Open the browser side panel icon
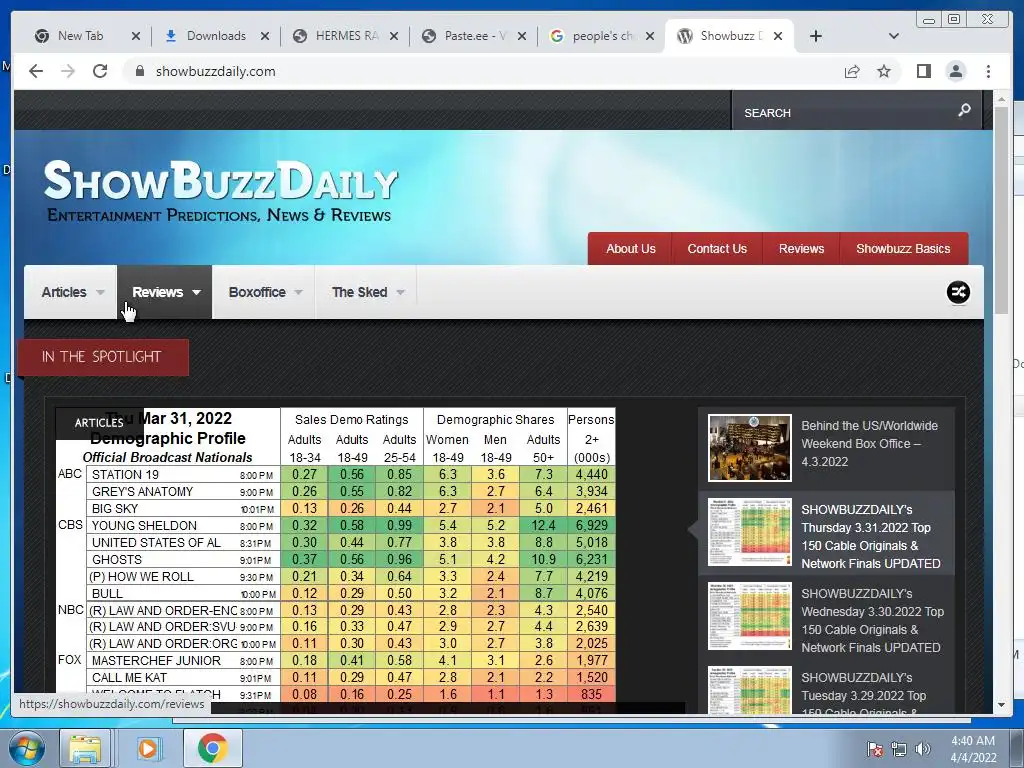This screenshot has height=768, width=1024. 923,71
